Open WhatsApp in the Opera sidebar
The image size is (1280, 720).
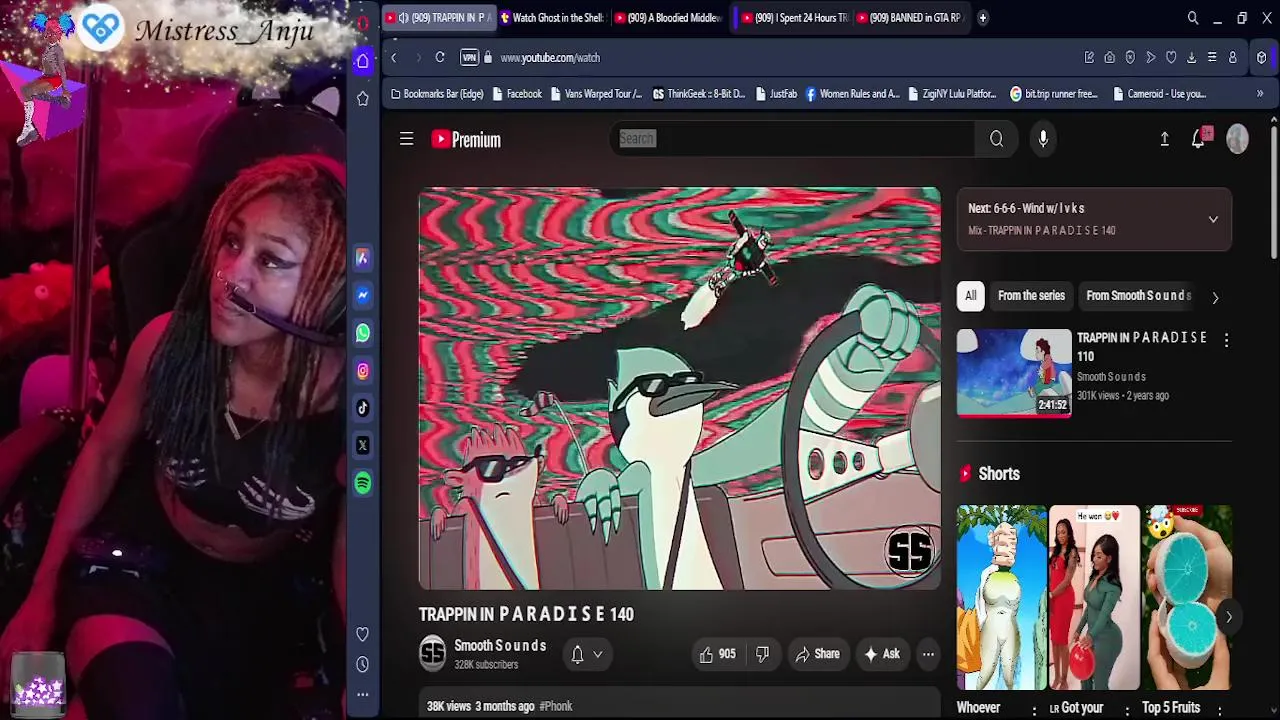click(x=363, y=333)
